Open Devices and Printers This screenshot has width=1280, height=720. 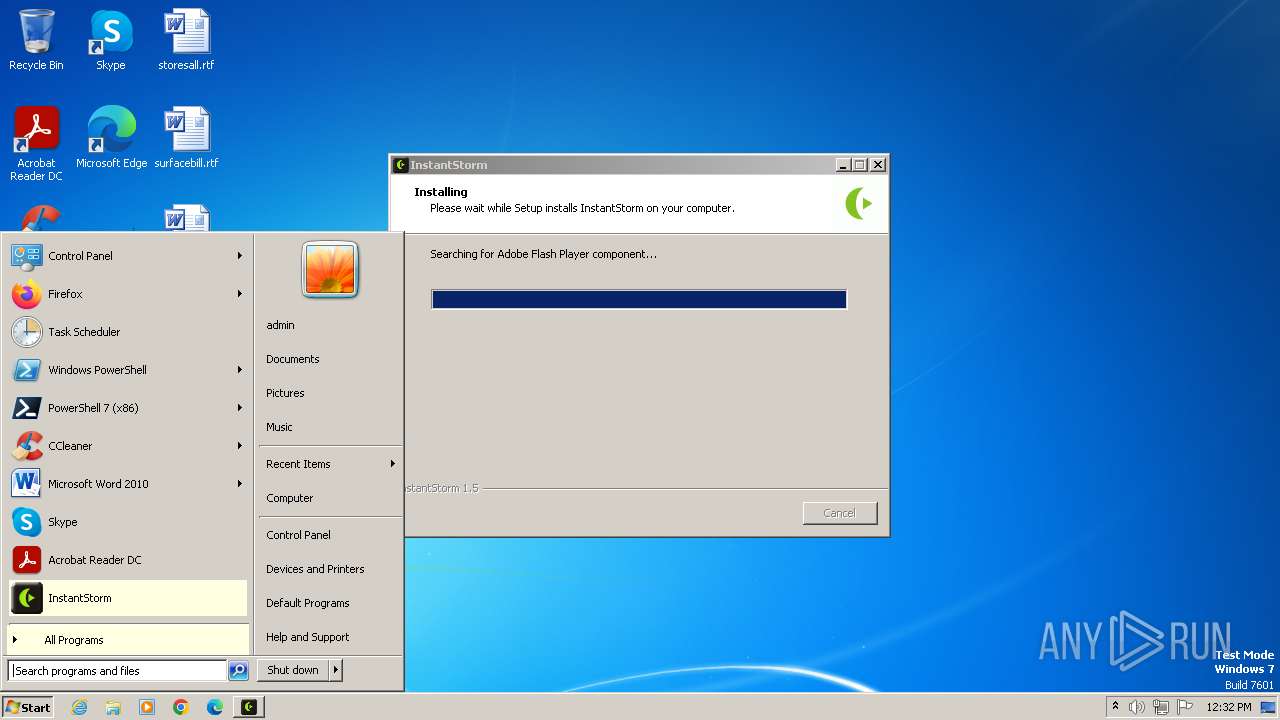330,569
